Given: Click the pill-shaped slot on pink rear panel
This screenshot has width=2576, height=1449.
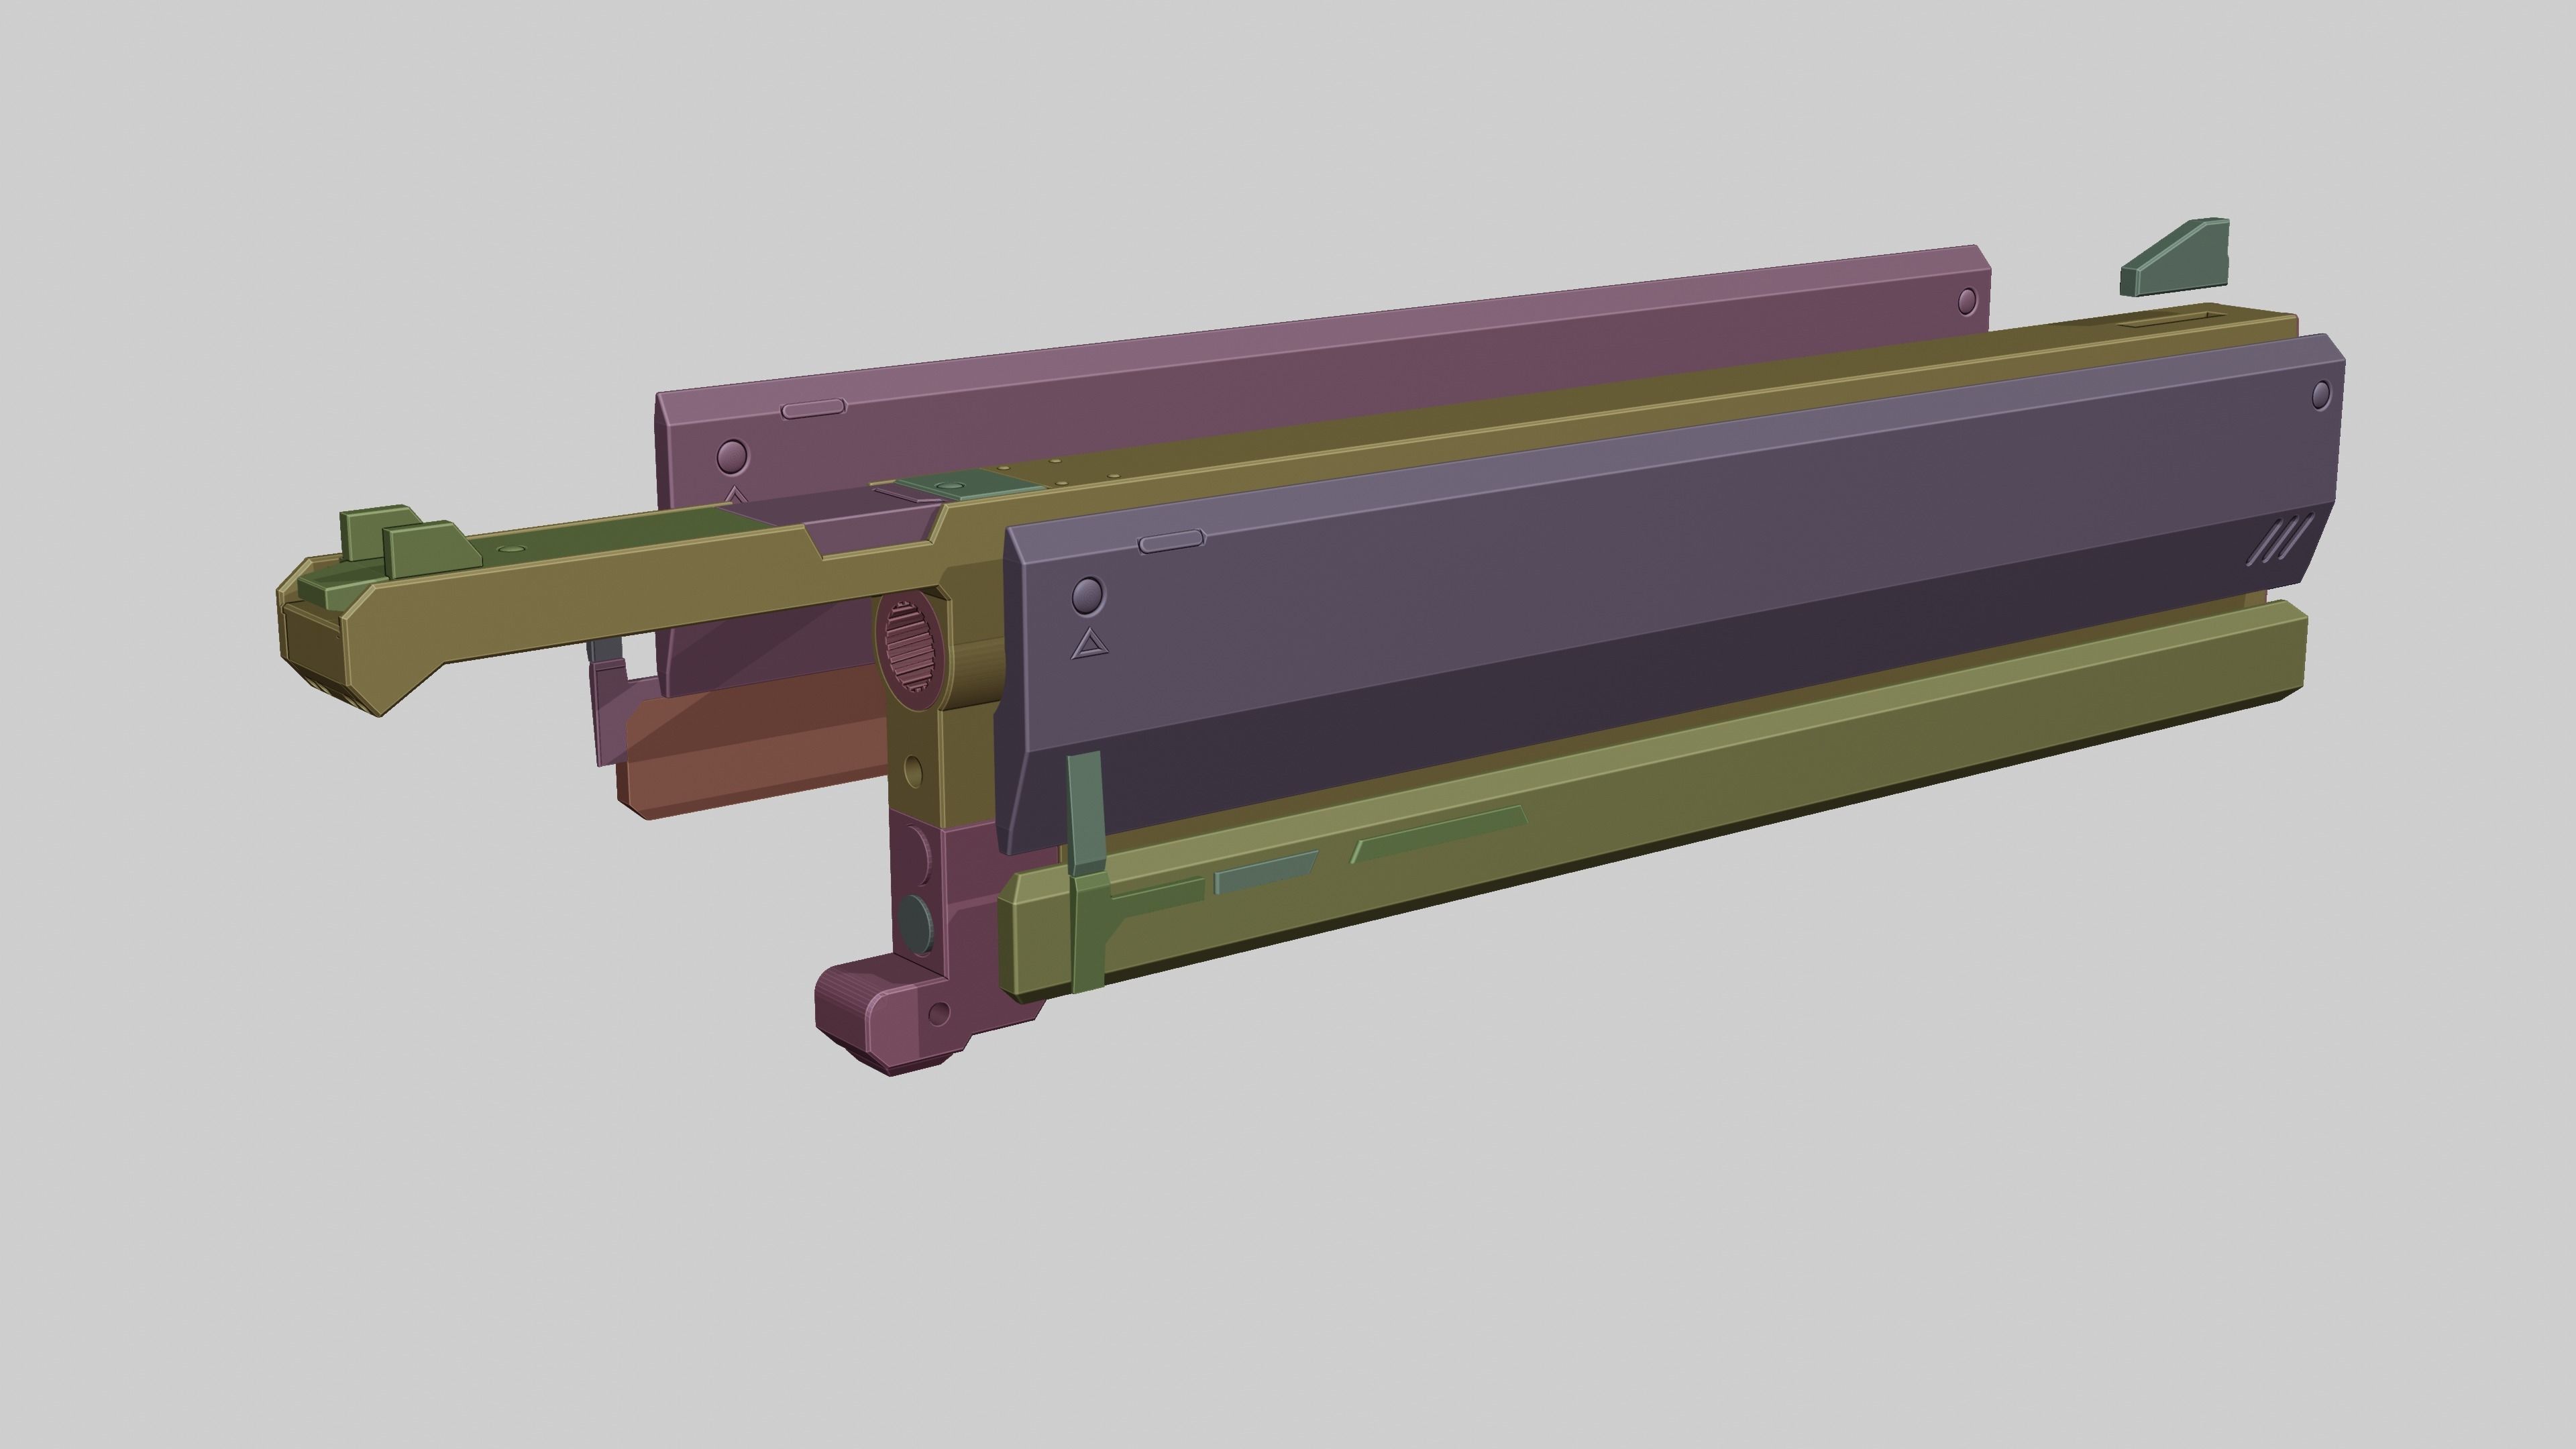Looking at the screenshot, I should (813, 408).
